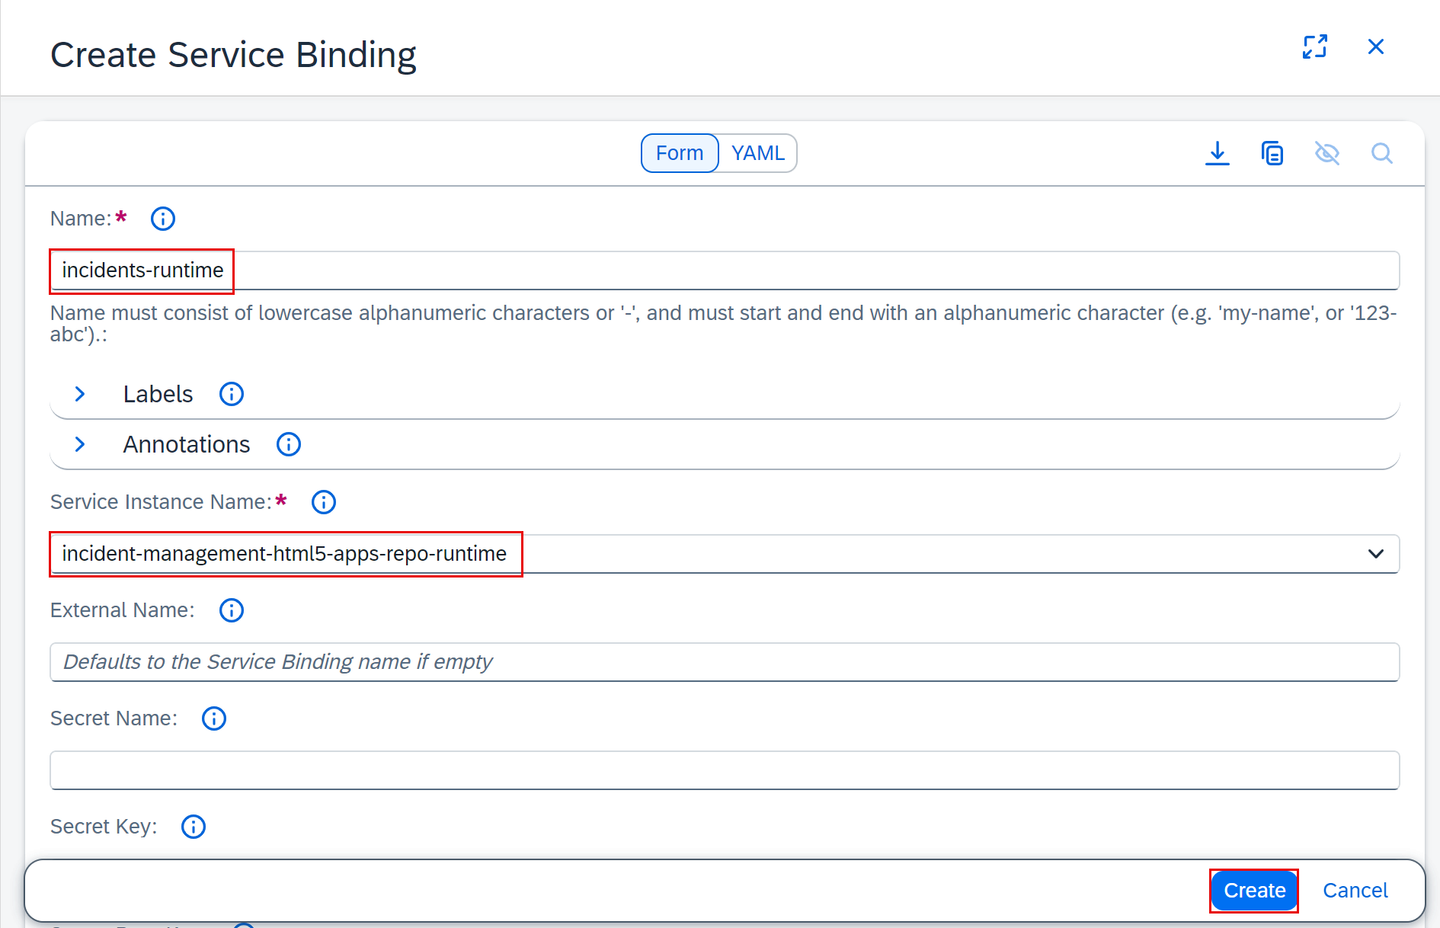Click the External Name input field
Viewport: 1440px width, 928px height.
point(724,662)
